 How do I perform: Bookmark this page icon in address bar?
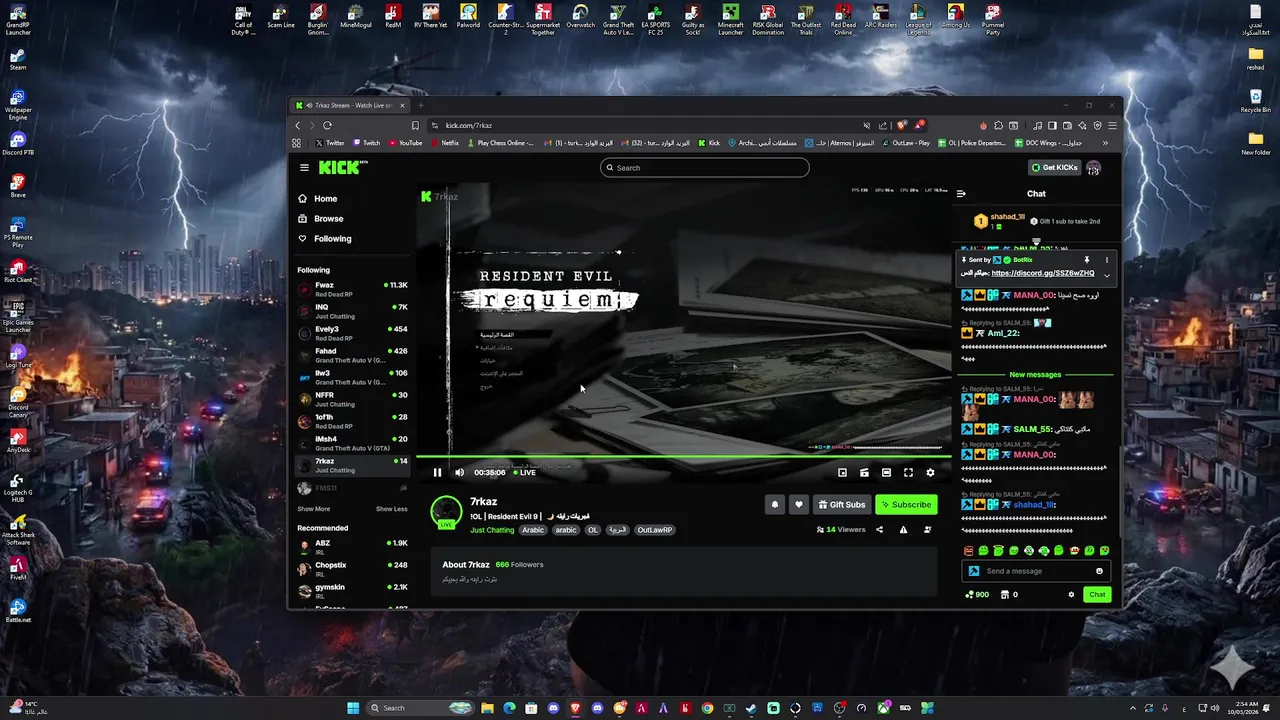click(x=415, y=126)
